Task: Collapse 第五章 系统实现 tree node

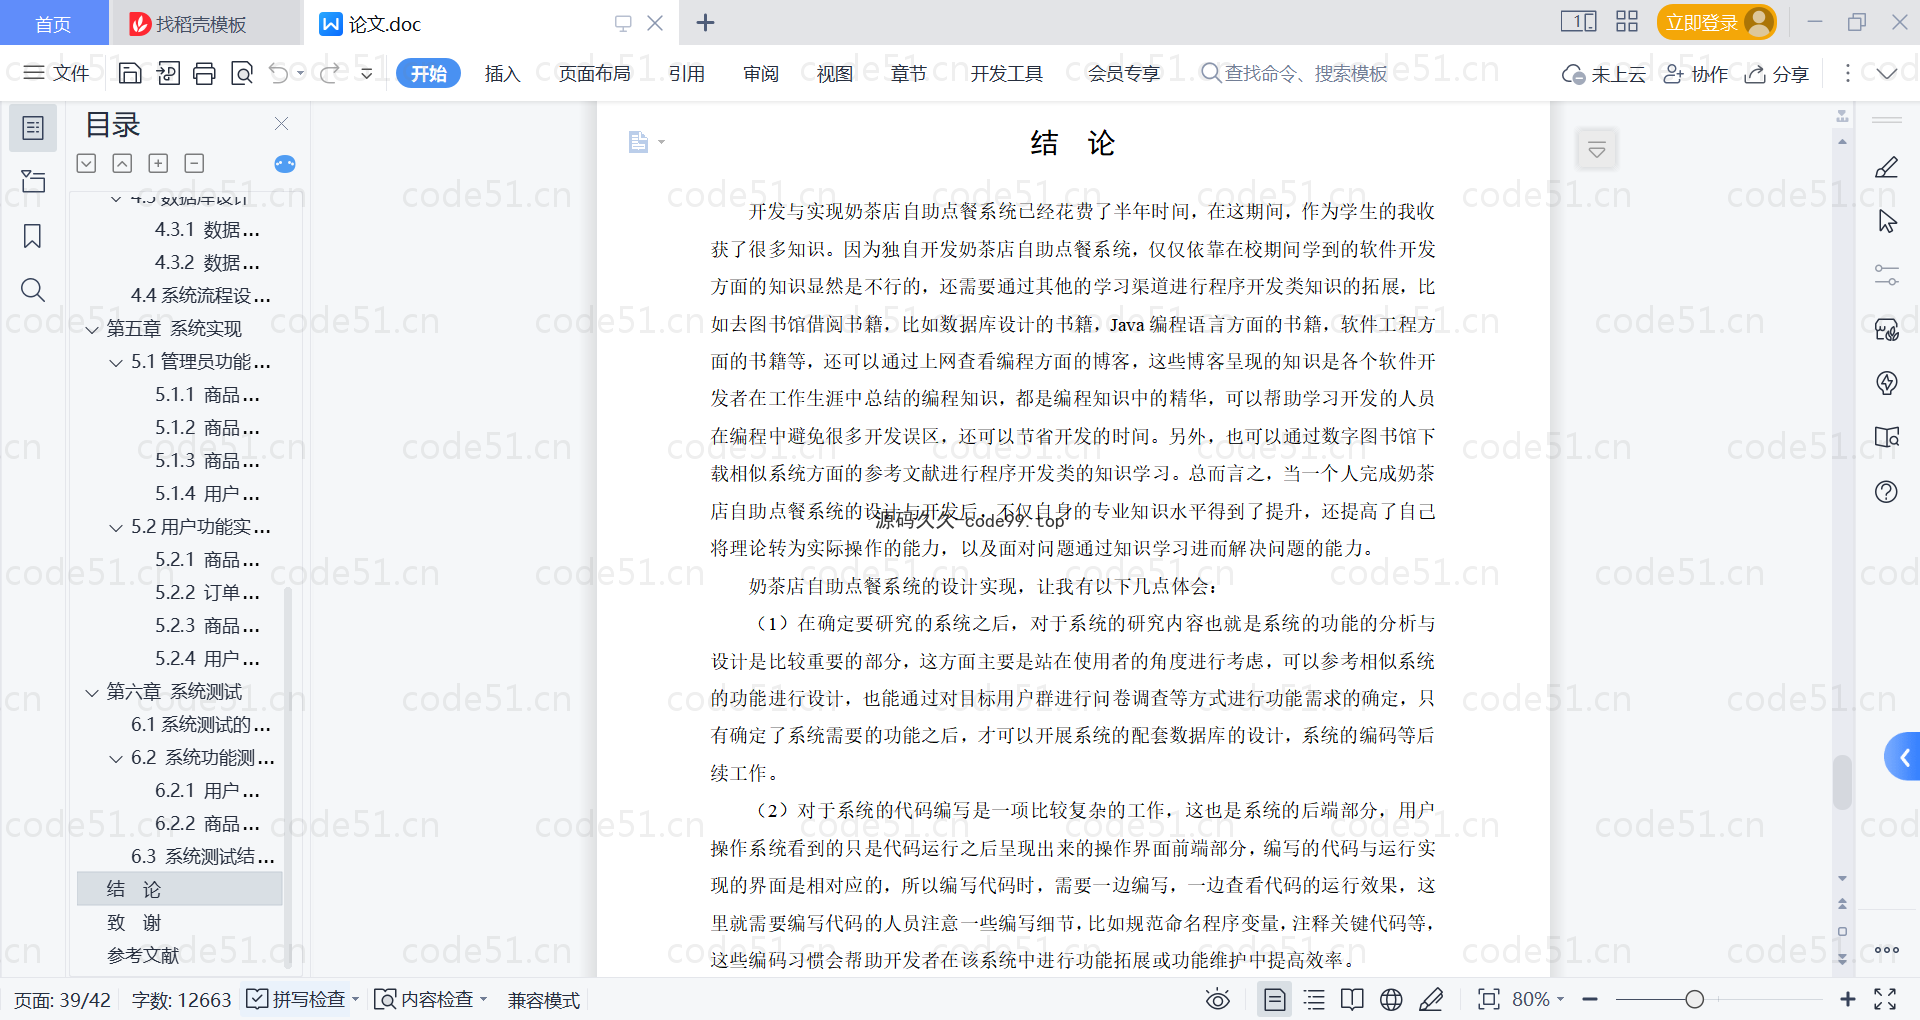Action: click(92, 329)
